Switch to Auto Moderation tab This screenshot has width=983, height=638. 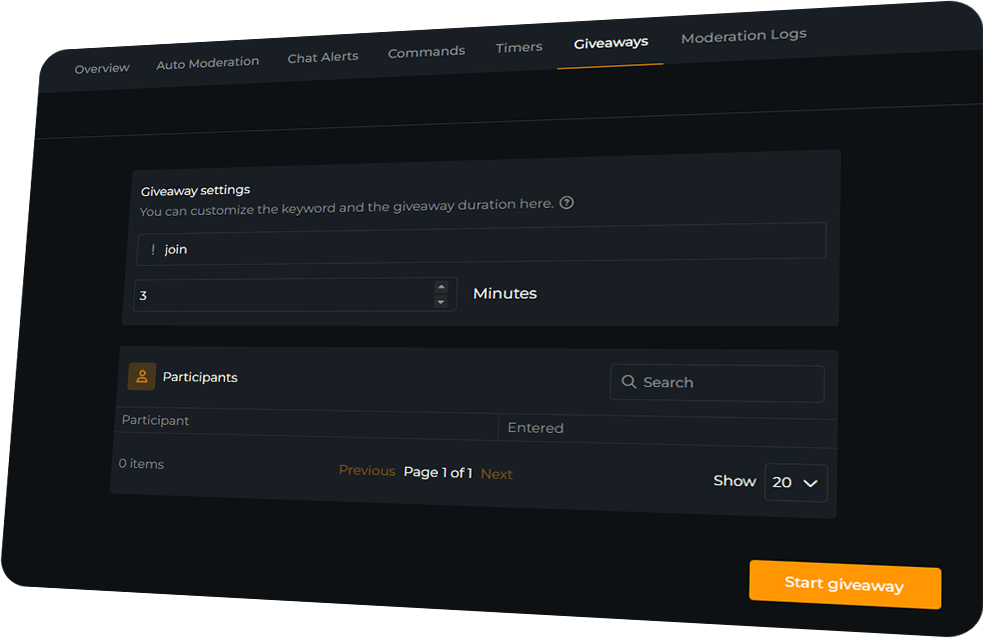coord(208,63)
